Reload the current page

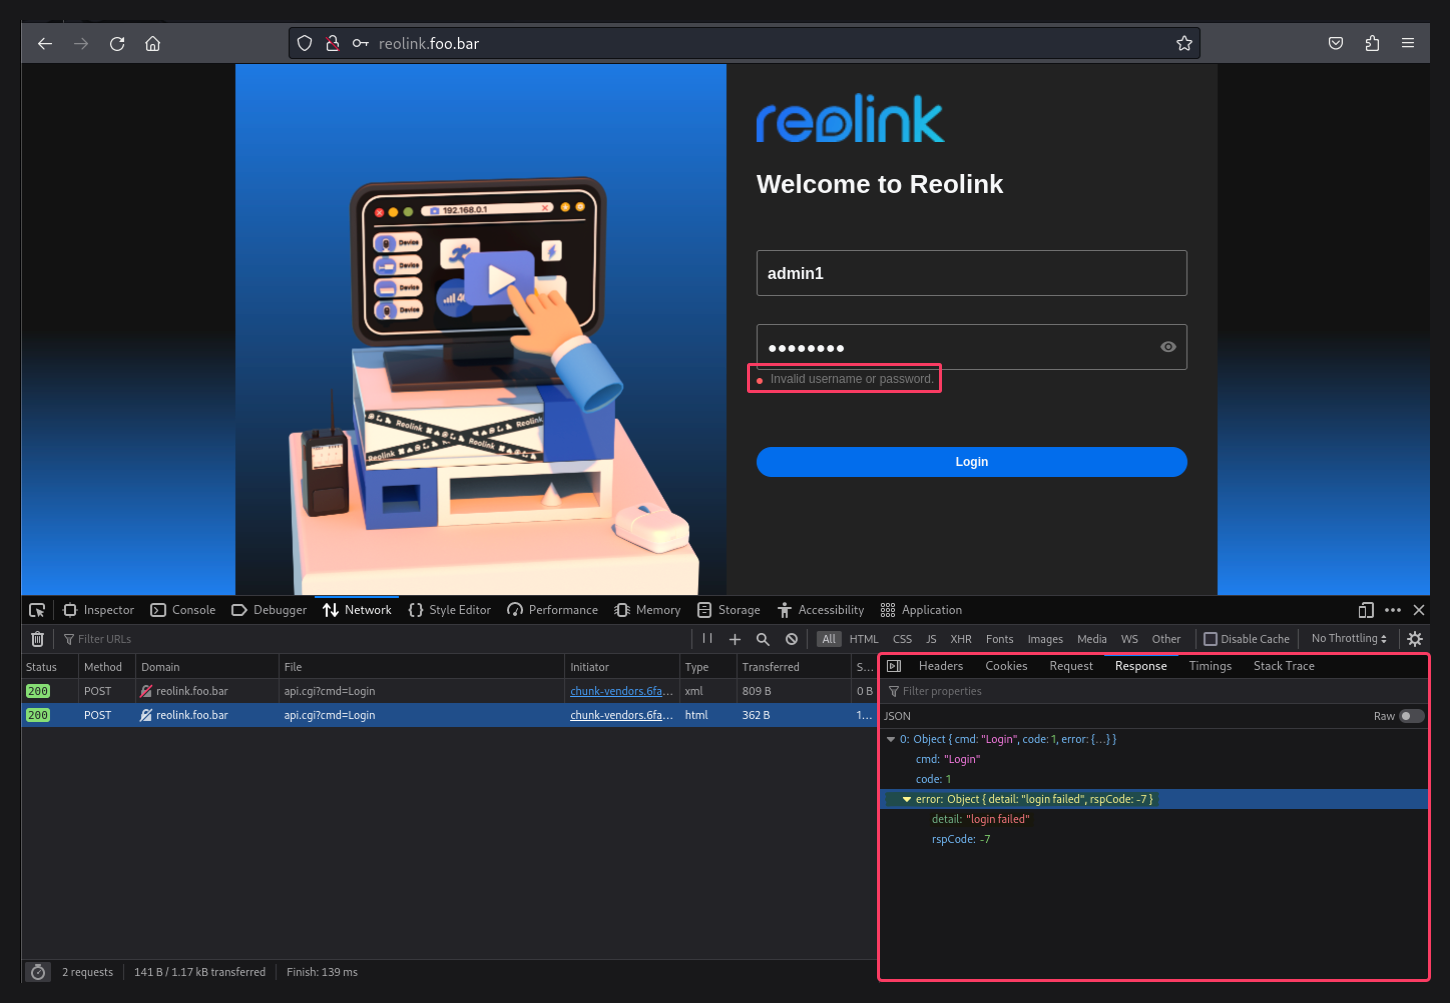click(117, 44)
